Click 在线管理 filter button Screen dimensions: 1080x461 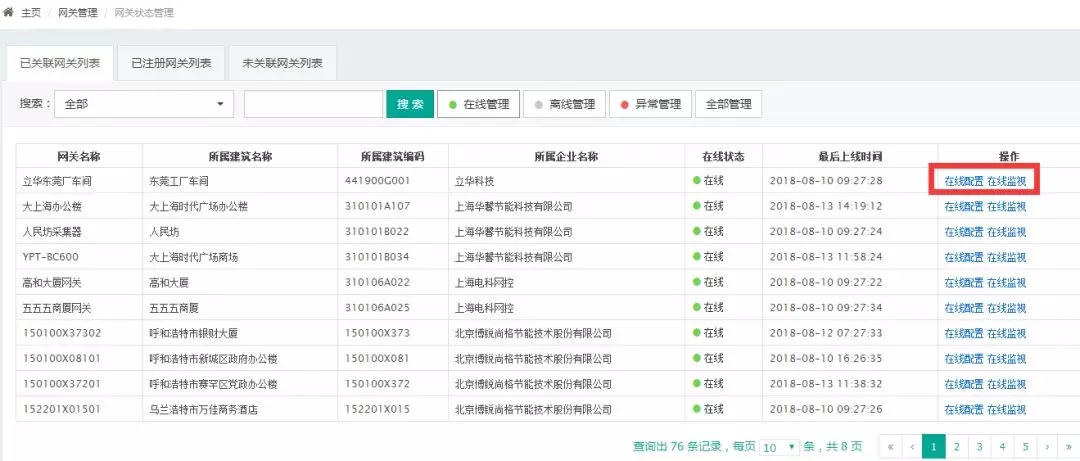[479, 104]
